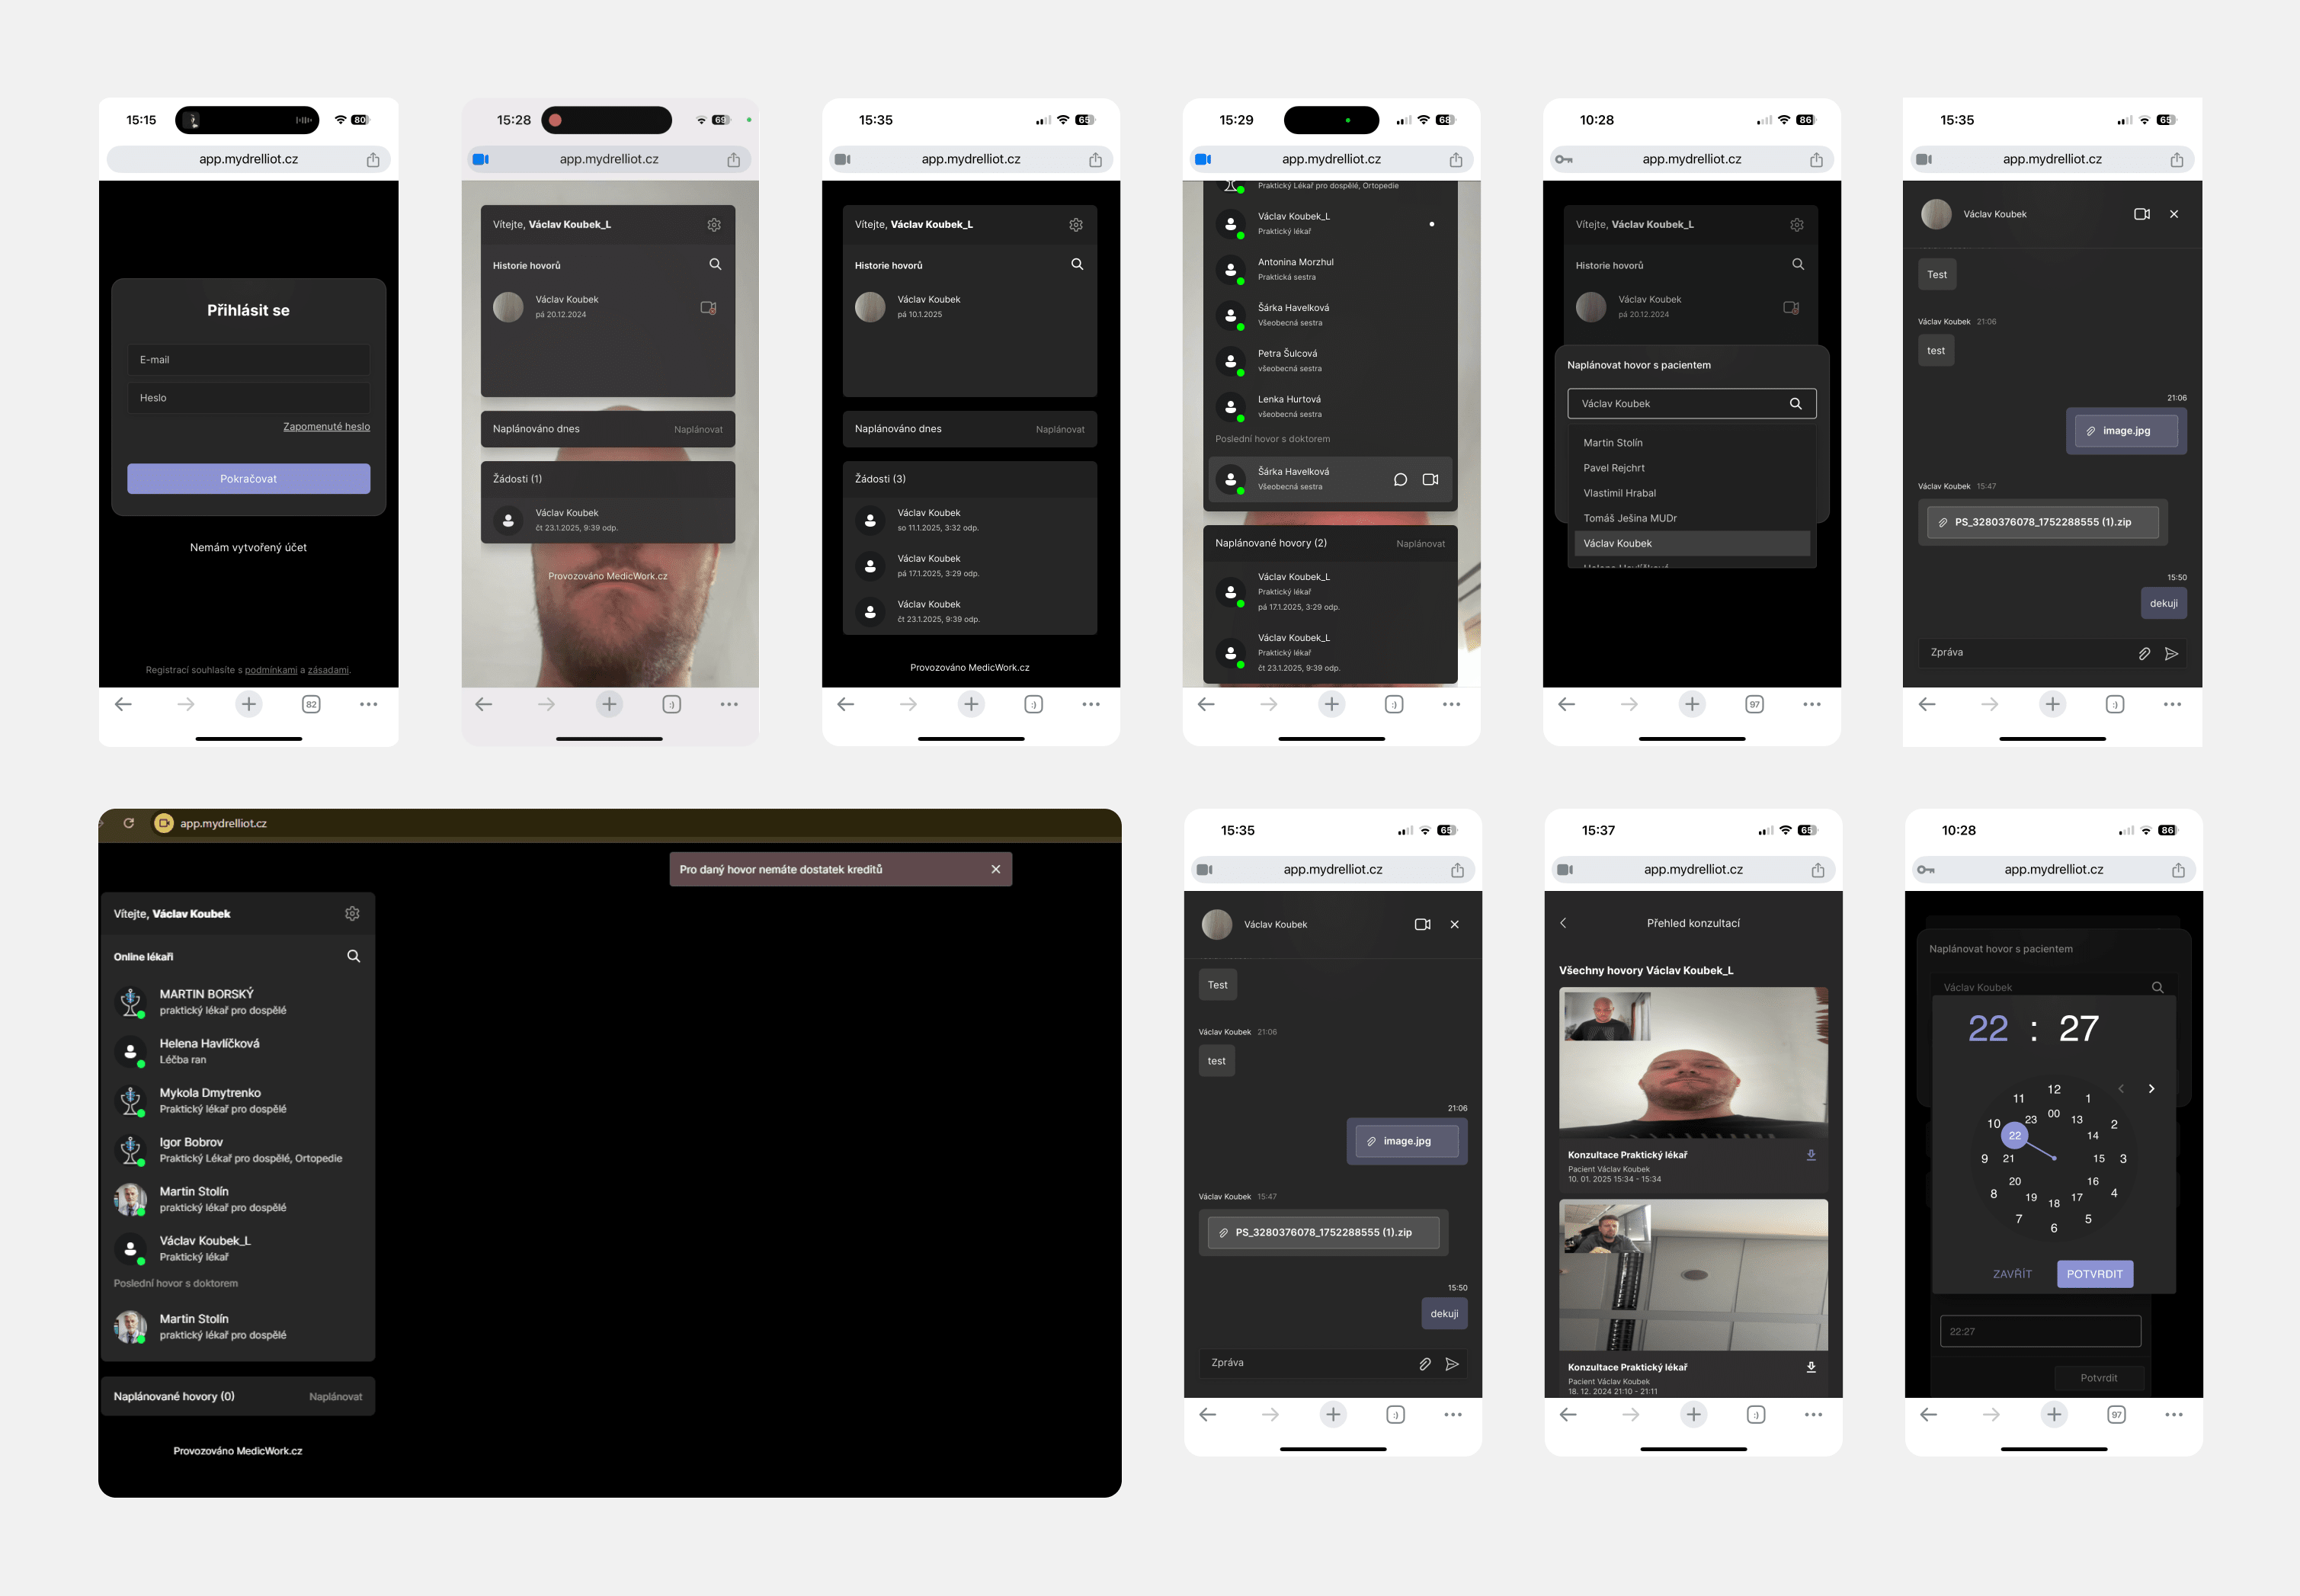Choose Vlastimil Hrabal in the patient dropdown
This screenshot has height=1596, width=2300.
pyautogui.click(x=1692, y=493)
